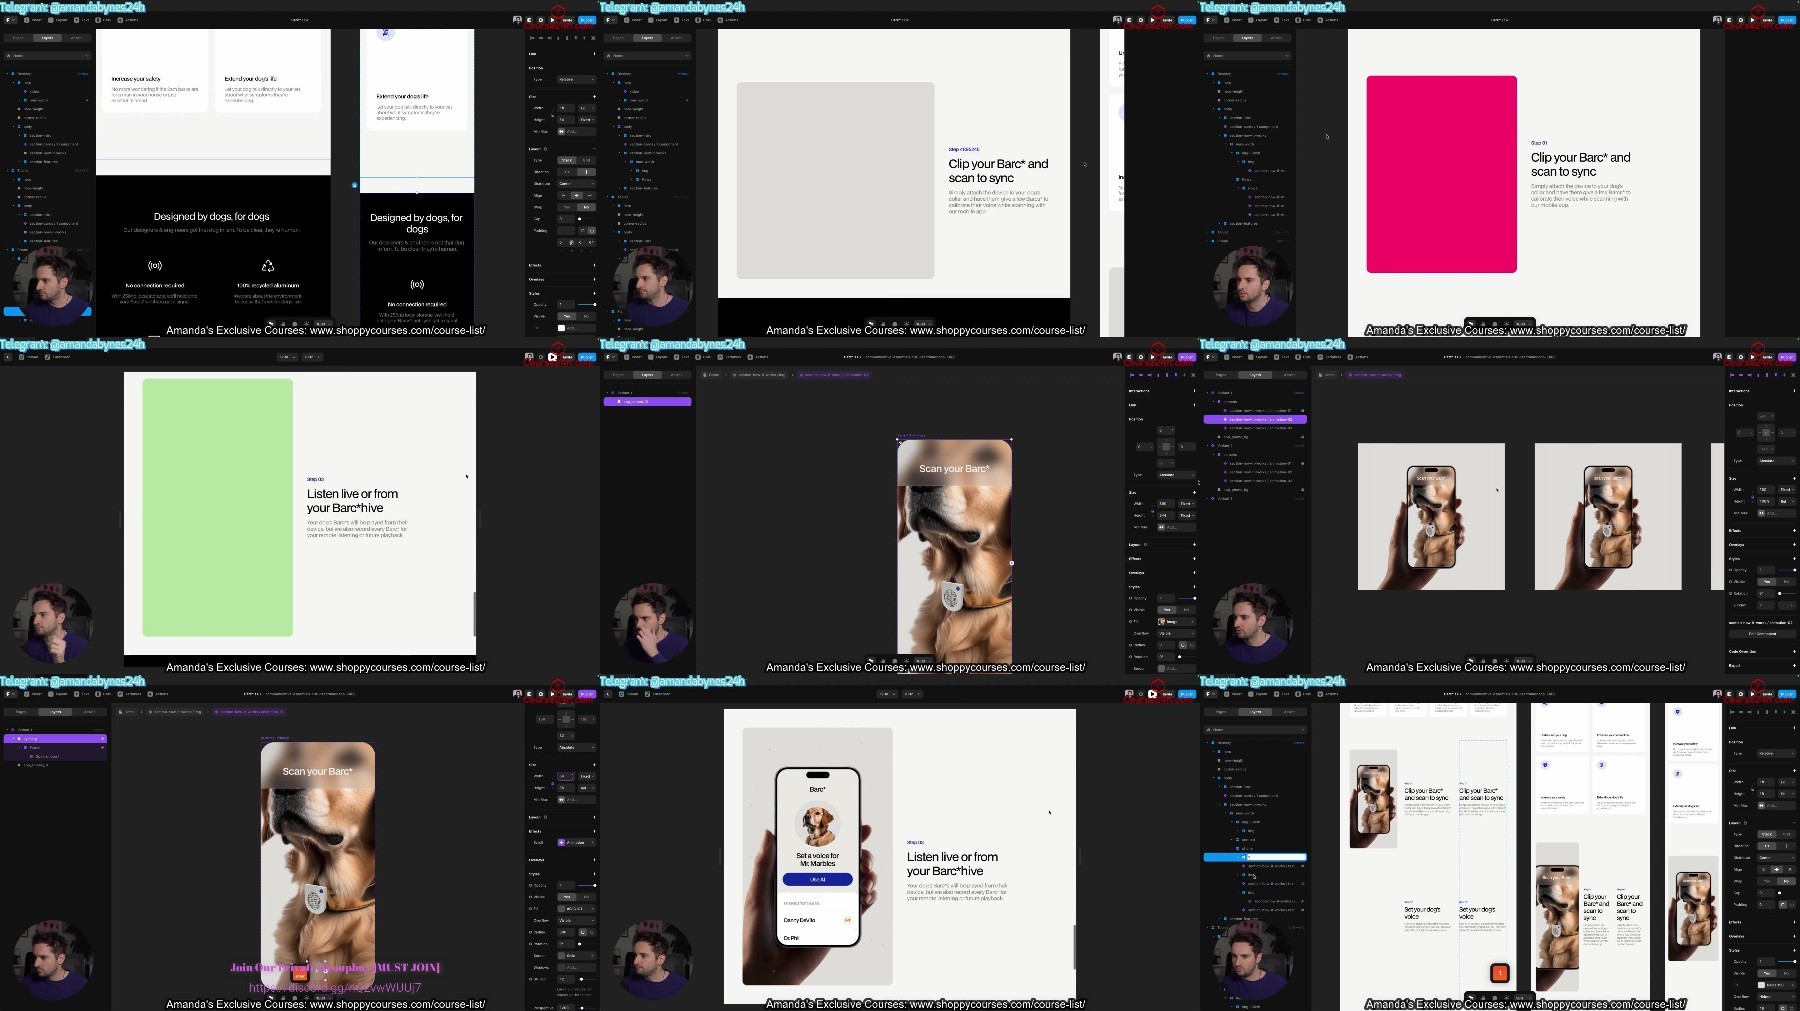
Task: Click play preview icon in Use-AI phone frame
Action: click(x=1152, y=694)
